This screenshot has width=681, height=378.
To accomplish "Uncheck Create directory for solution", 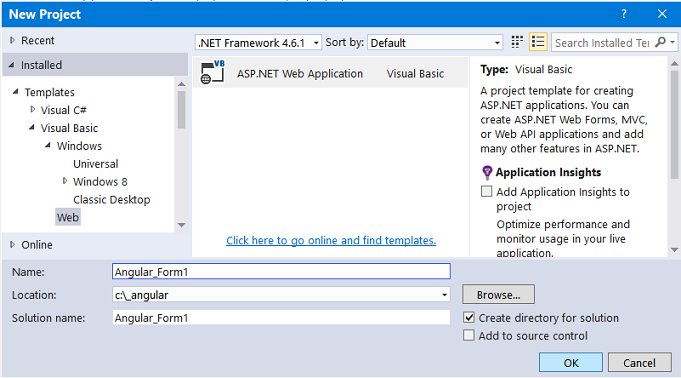I will coord(469,318).
